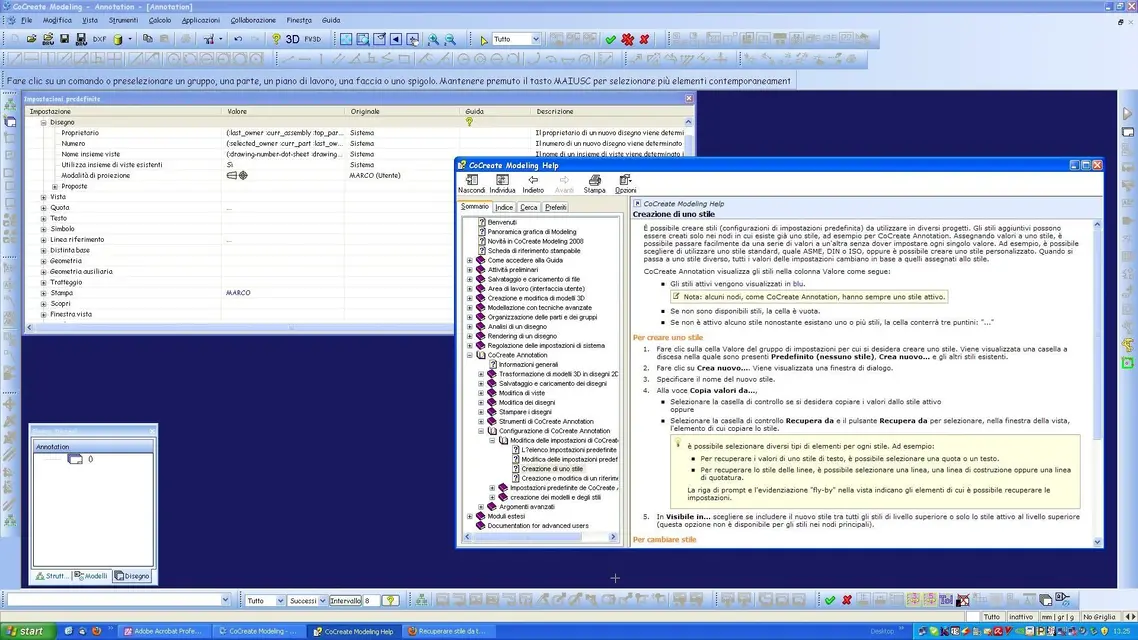Click the Intervallo button in bottom toolbar

(x=345, y=601)
